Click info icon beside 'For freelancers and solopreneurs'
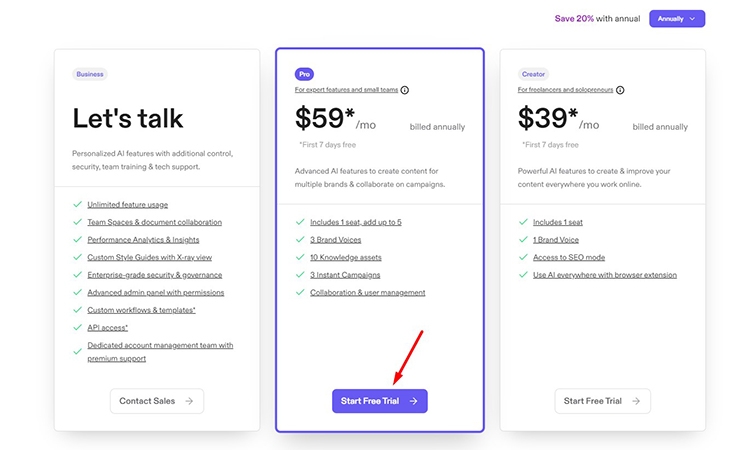750x450 pixels. 620,90
